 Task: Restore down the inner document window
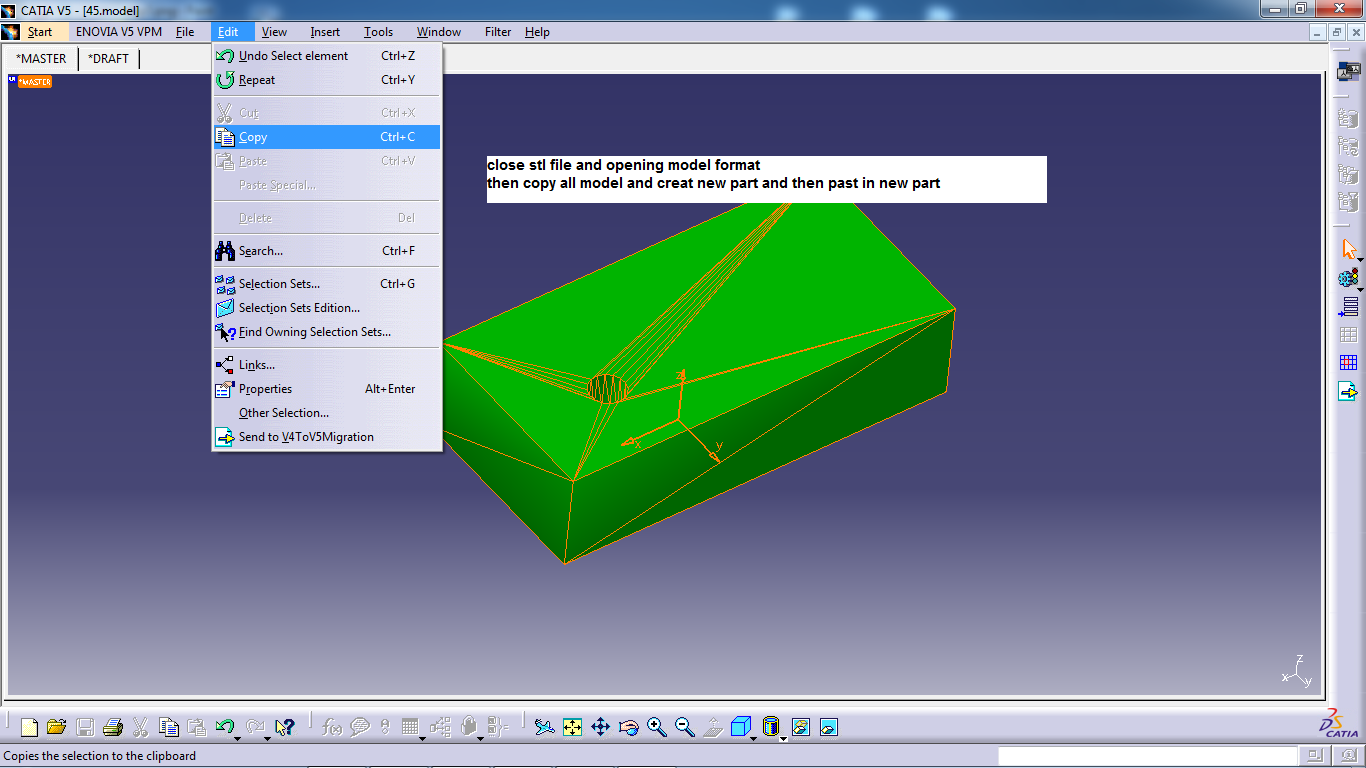click(1337, 32)
